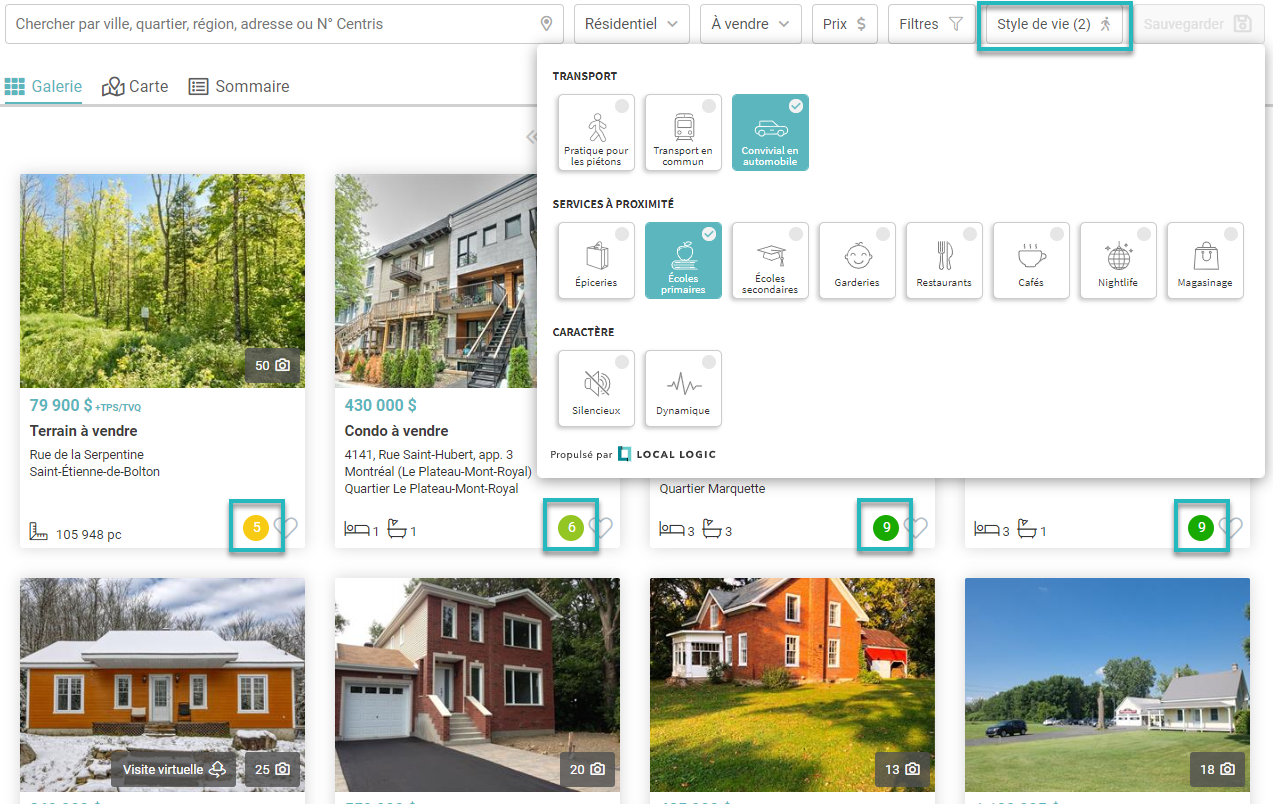Expand the Résidentiel dropdown
This screenshot has width=1273, height=804.
click(x=631, y=24)
